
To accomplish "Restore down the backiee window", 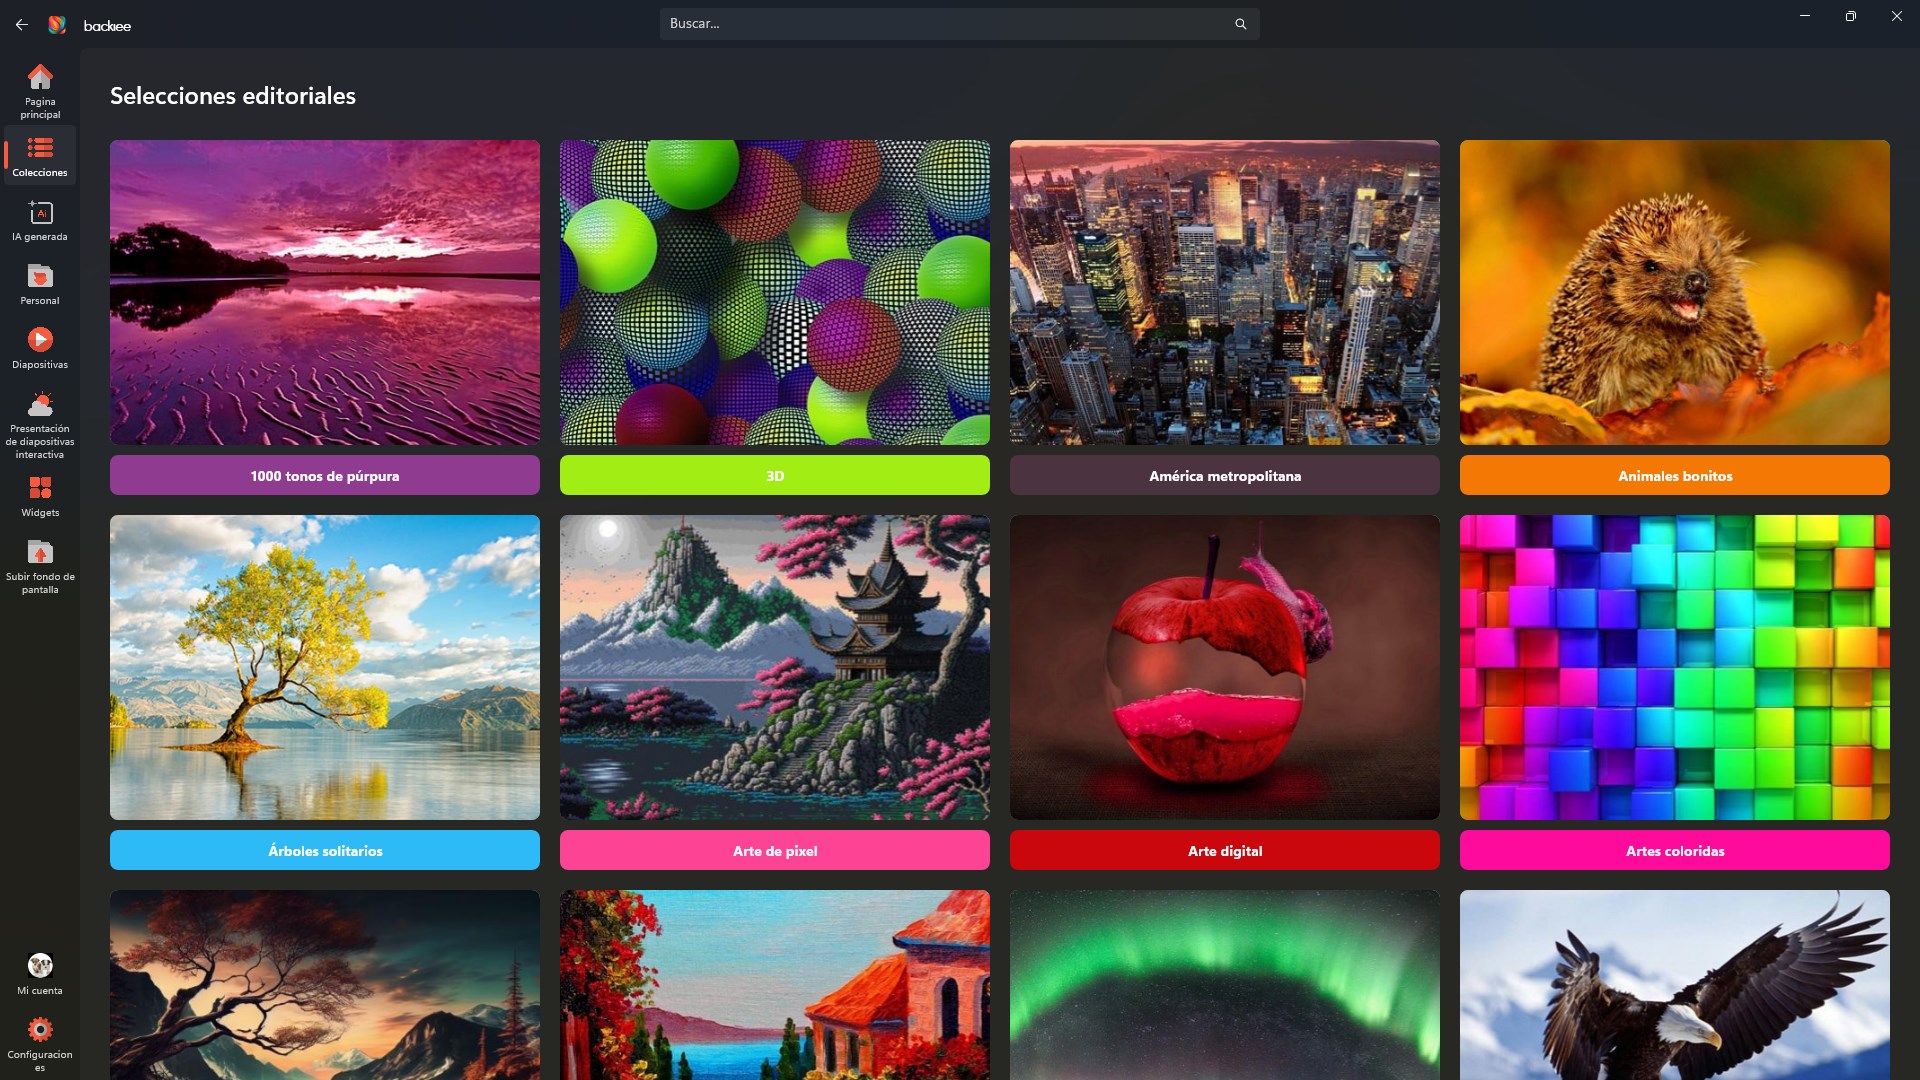I will tap(1851, 16).
